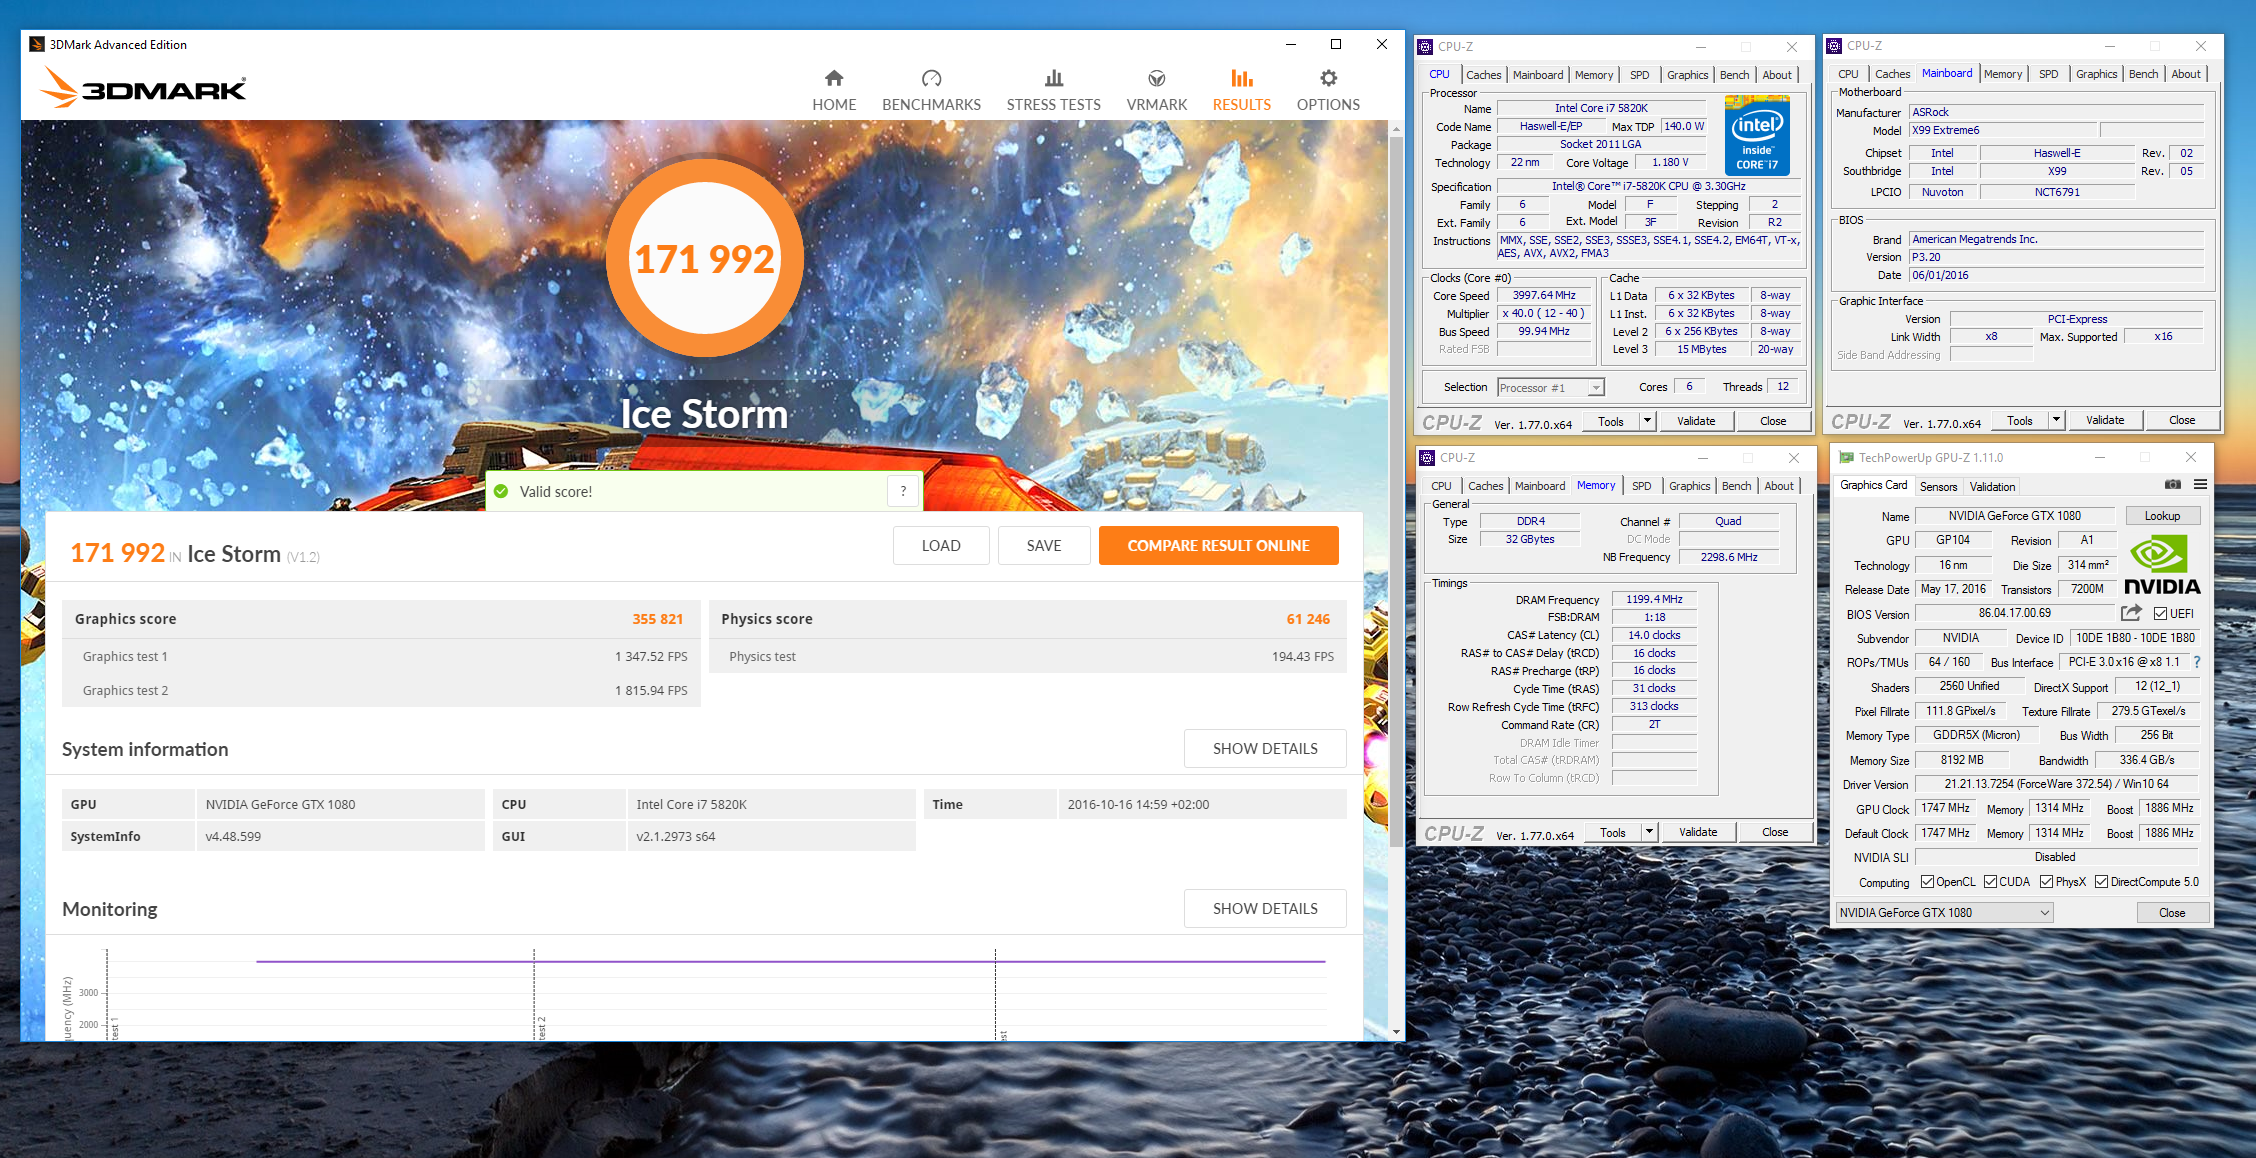Click the Graphics score value 355 821
This screenshot has width=2256, height=1158.
tap(657, 619)
